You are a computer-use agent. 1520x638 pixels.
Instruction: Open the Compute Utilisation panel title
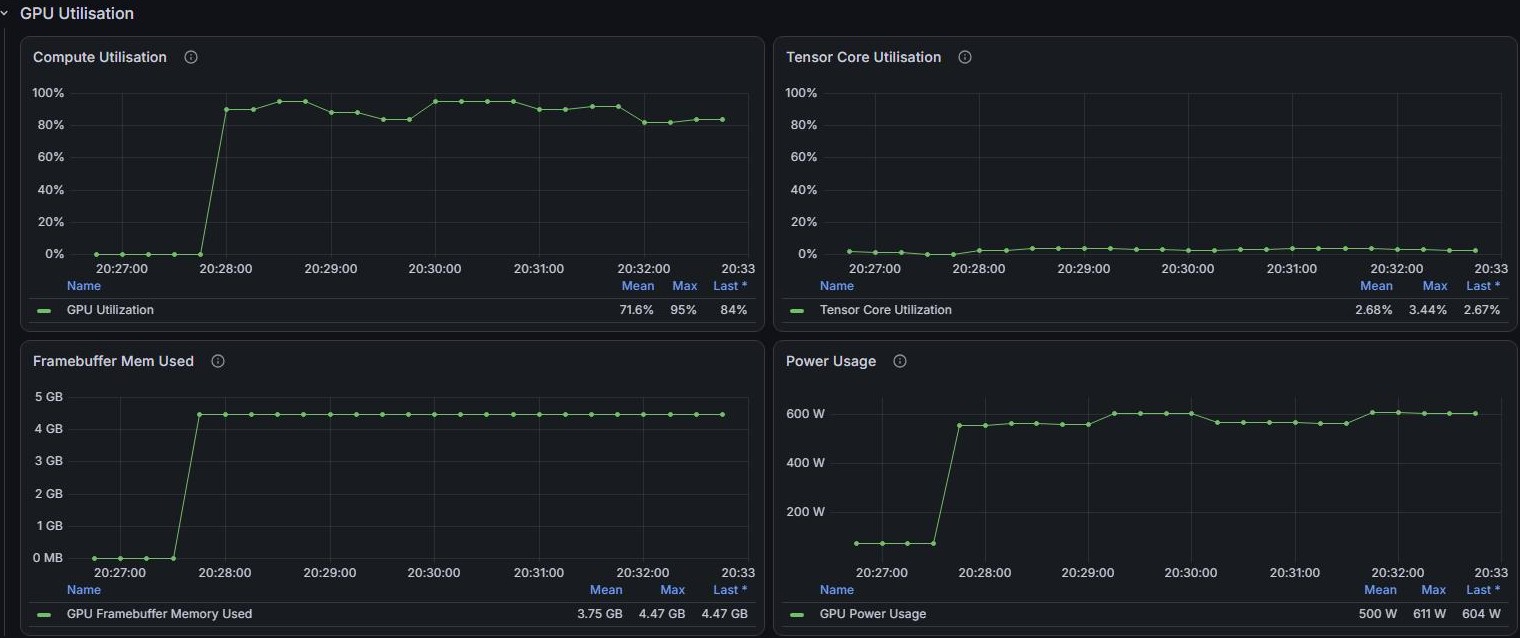[100, 57]
